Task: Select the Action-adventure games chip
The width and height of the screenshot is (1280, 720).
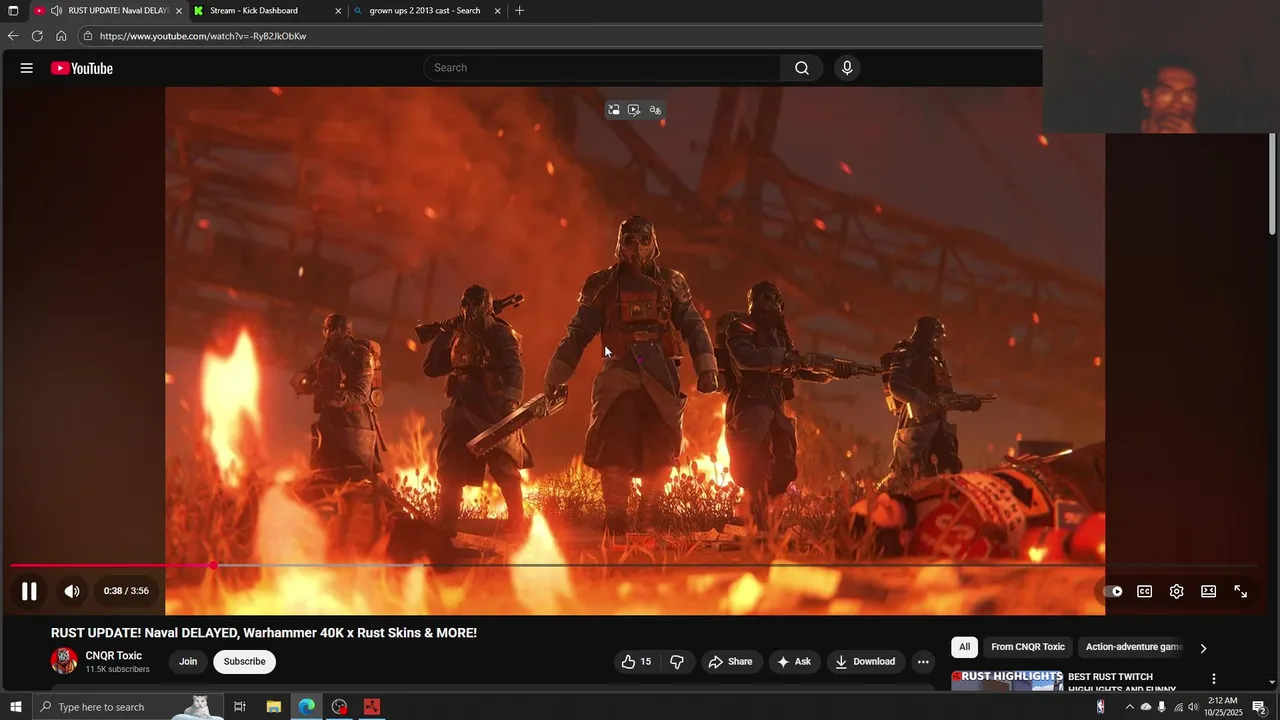Action: pyautogui.click(x=1134, y=647)
